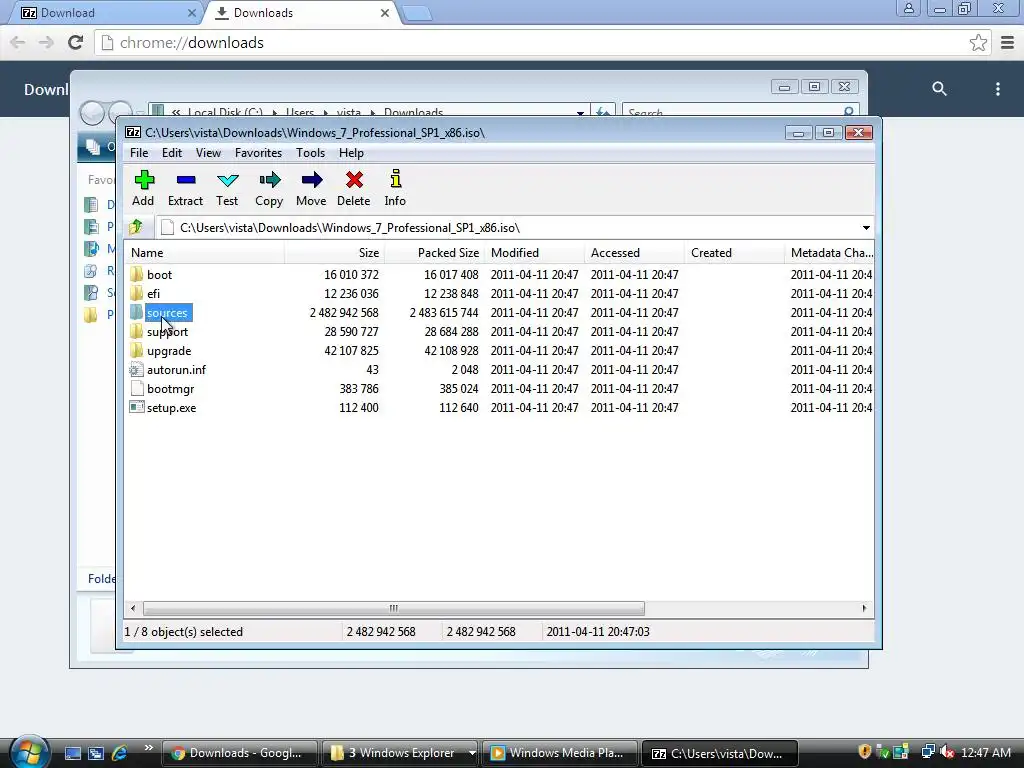This screenshot has width=1024, height=768.
Task: Open the 7-Zip address path dropdown
Action: click(x=866, y=227)
